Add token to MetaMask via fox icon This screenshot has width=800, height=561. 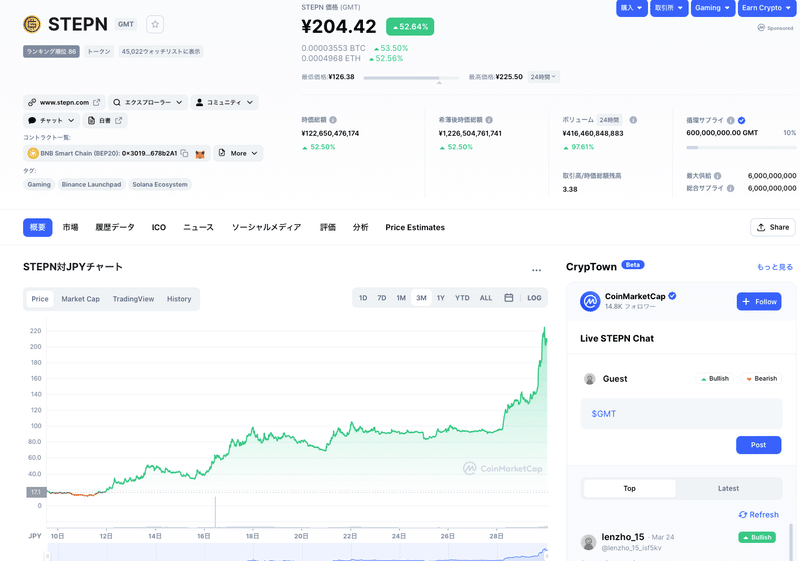click(200, 154)
